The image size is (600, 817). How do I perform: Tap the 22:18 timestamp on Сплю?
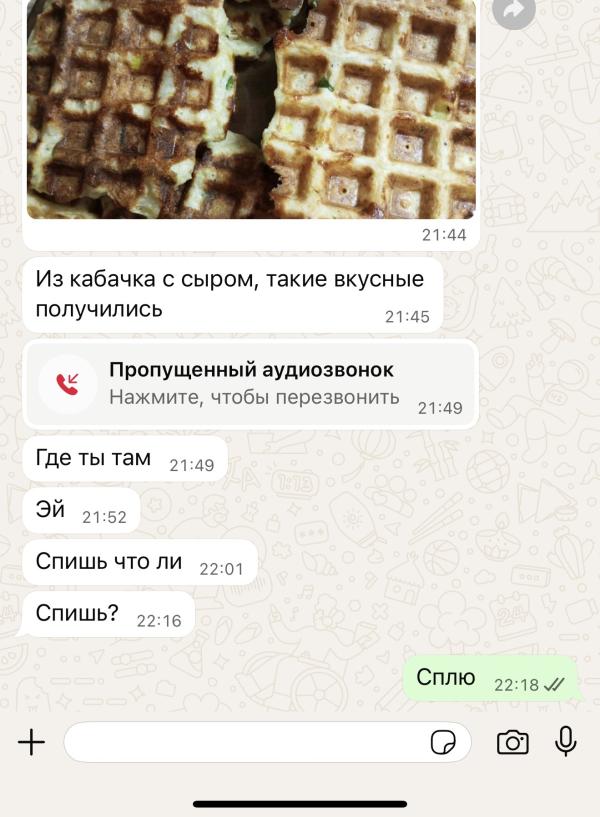point(516,685)
